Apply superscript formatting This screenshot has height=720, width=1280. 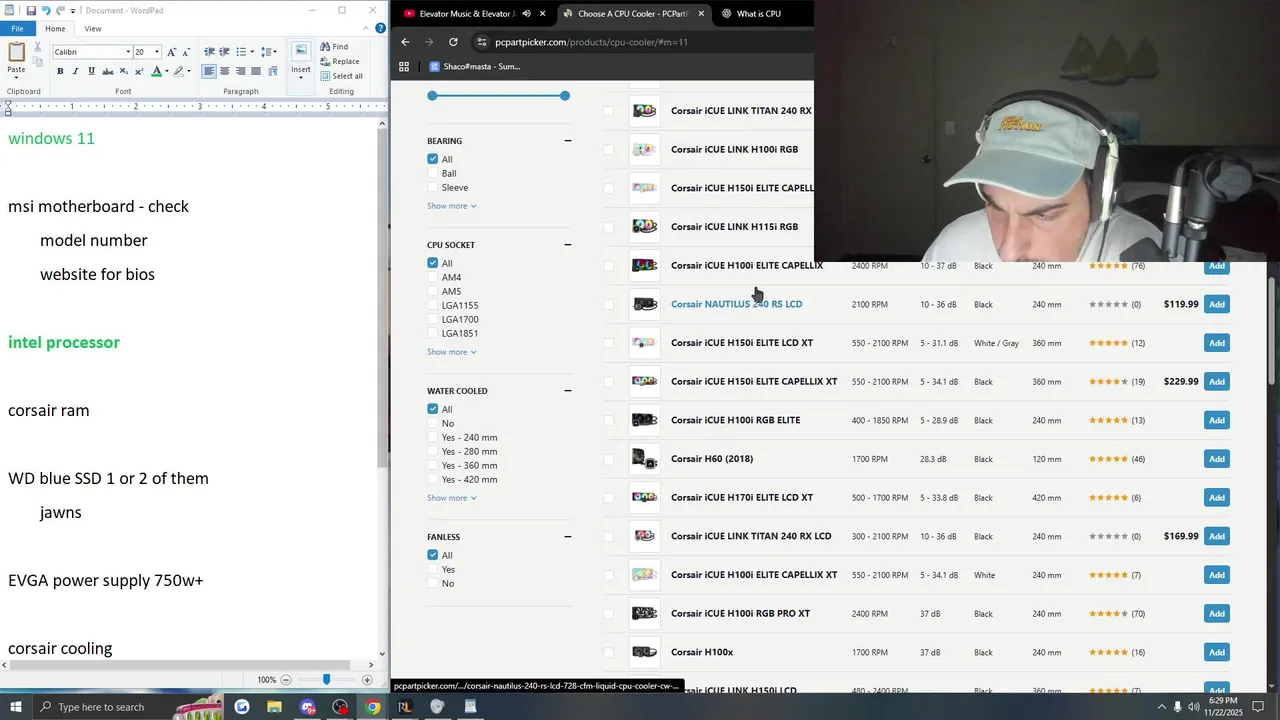click(140, 71)
